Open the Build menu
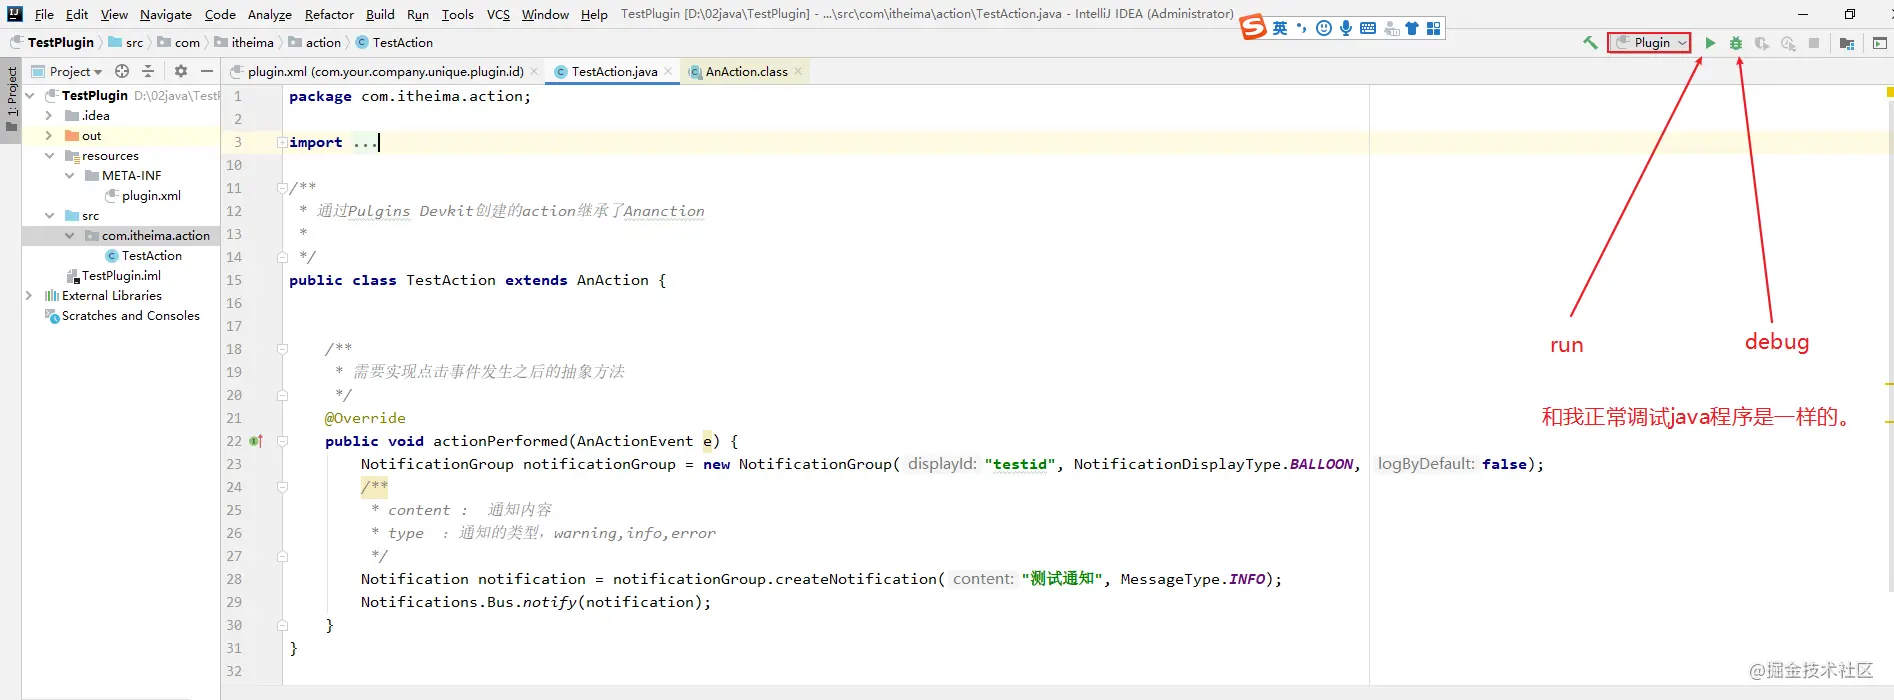Screen dimensions: 1894x700 click(380, 14)
